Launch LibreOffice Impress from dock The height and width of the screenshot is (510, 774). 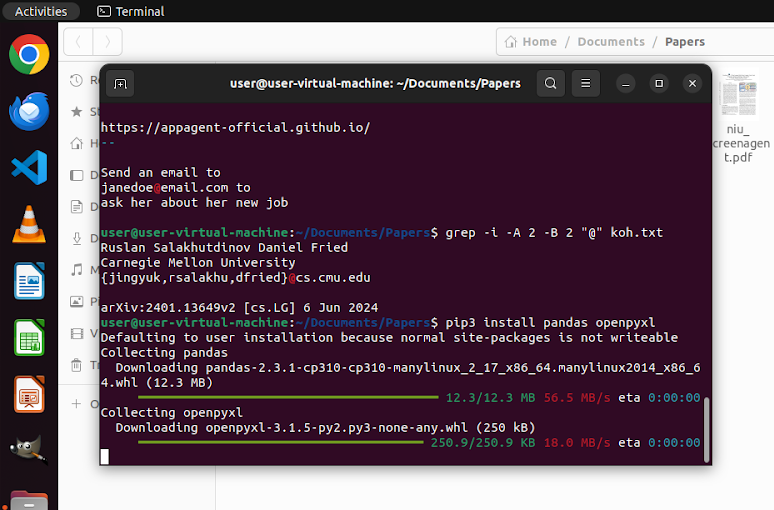[29, 395]
